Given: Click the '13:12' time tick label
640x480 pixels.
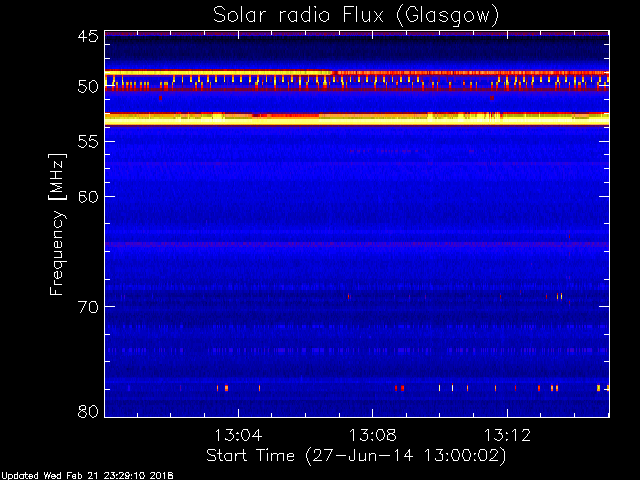Looking at the screenshot, I should [x=507, y=436].
